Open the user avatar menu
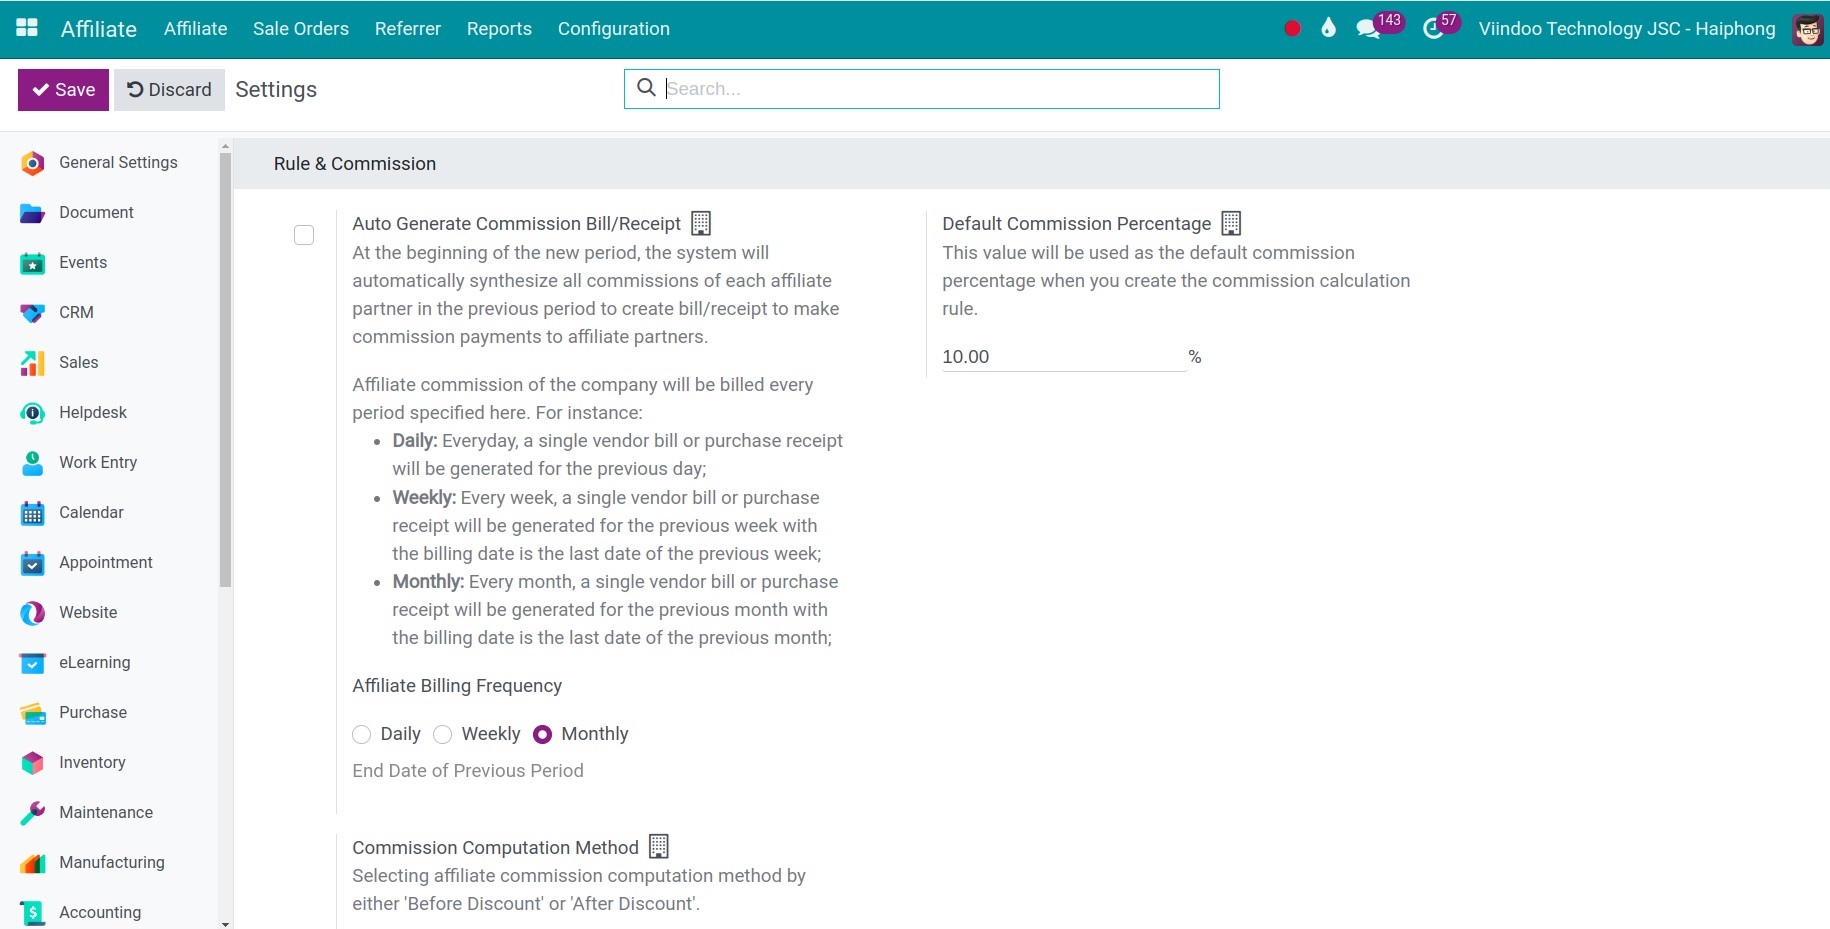Viewport: 1830px width, 929px height. (x=1807, y=29)
